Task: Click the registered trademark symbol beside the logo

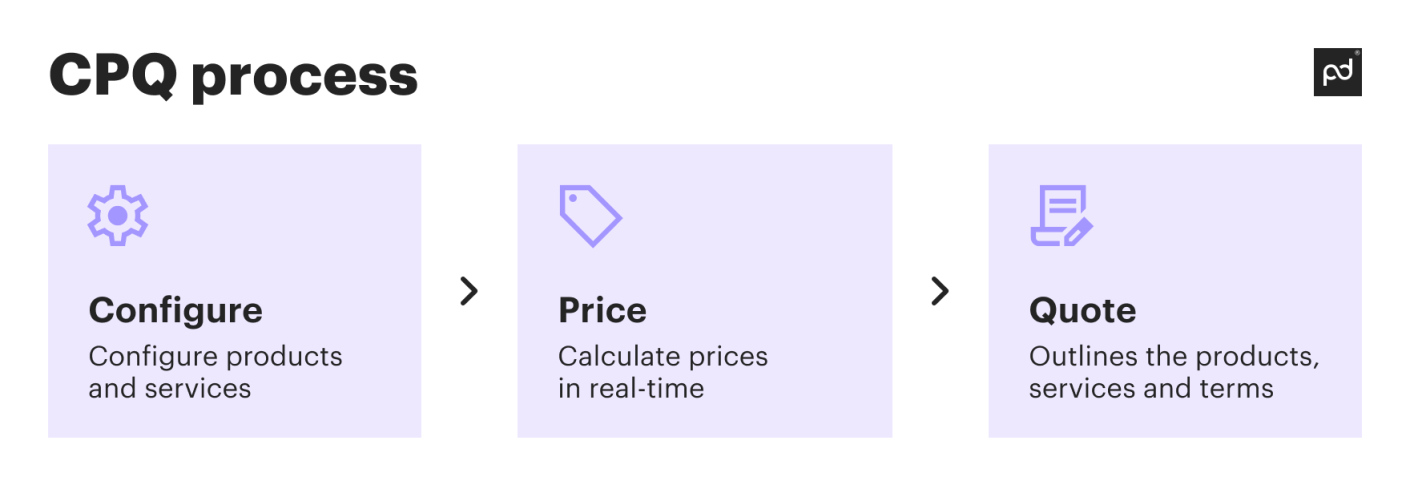Action: (x=1357, y=53)
